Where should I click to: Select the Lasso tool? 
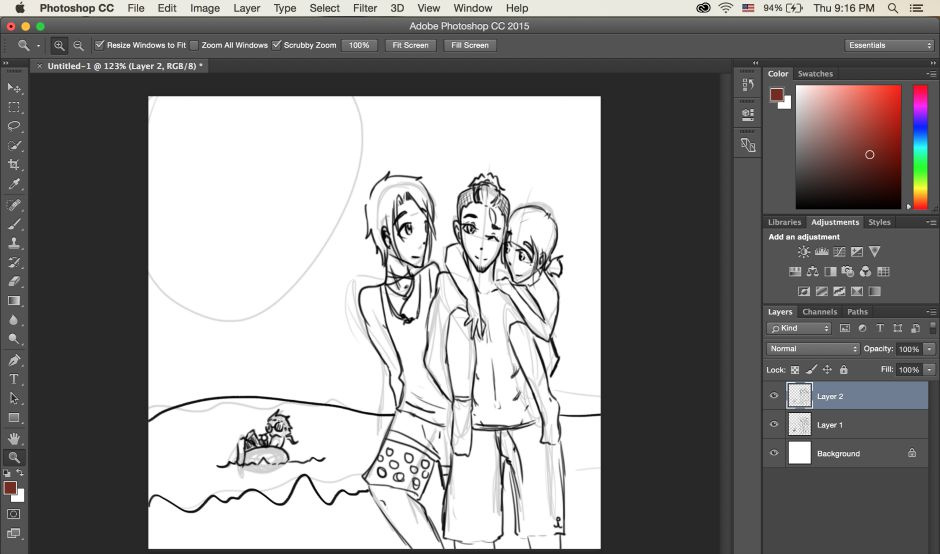pyautogui.click(x=14, y=126)
